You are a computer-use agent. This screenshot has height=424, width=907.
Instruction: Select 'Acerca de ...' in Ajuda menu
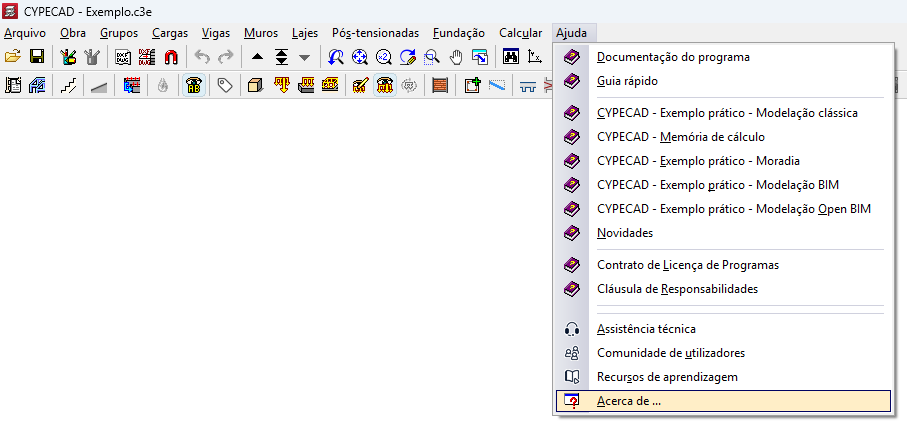click(x=628, y=401)
